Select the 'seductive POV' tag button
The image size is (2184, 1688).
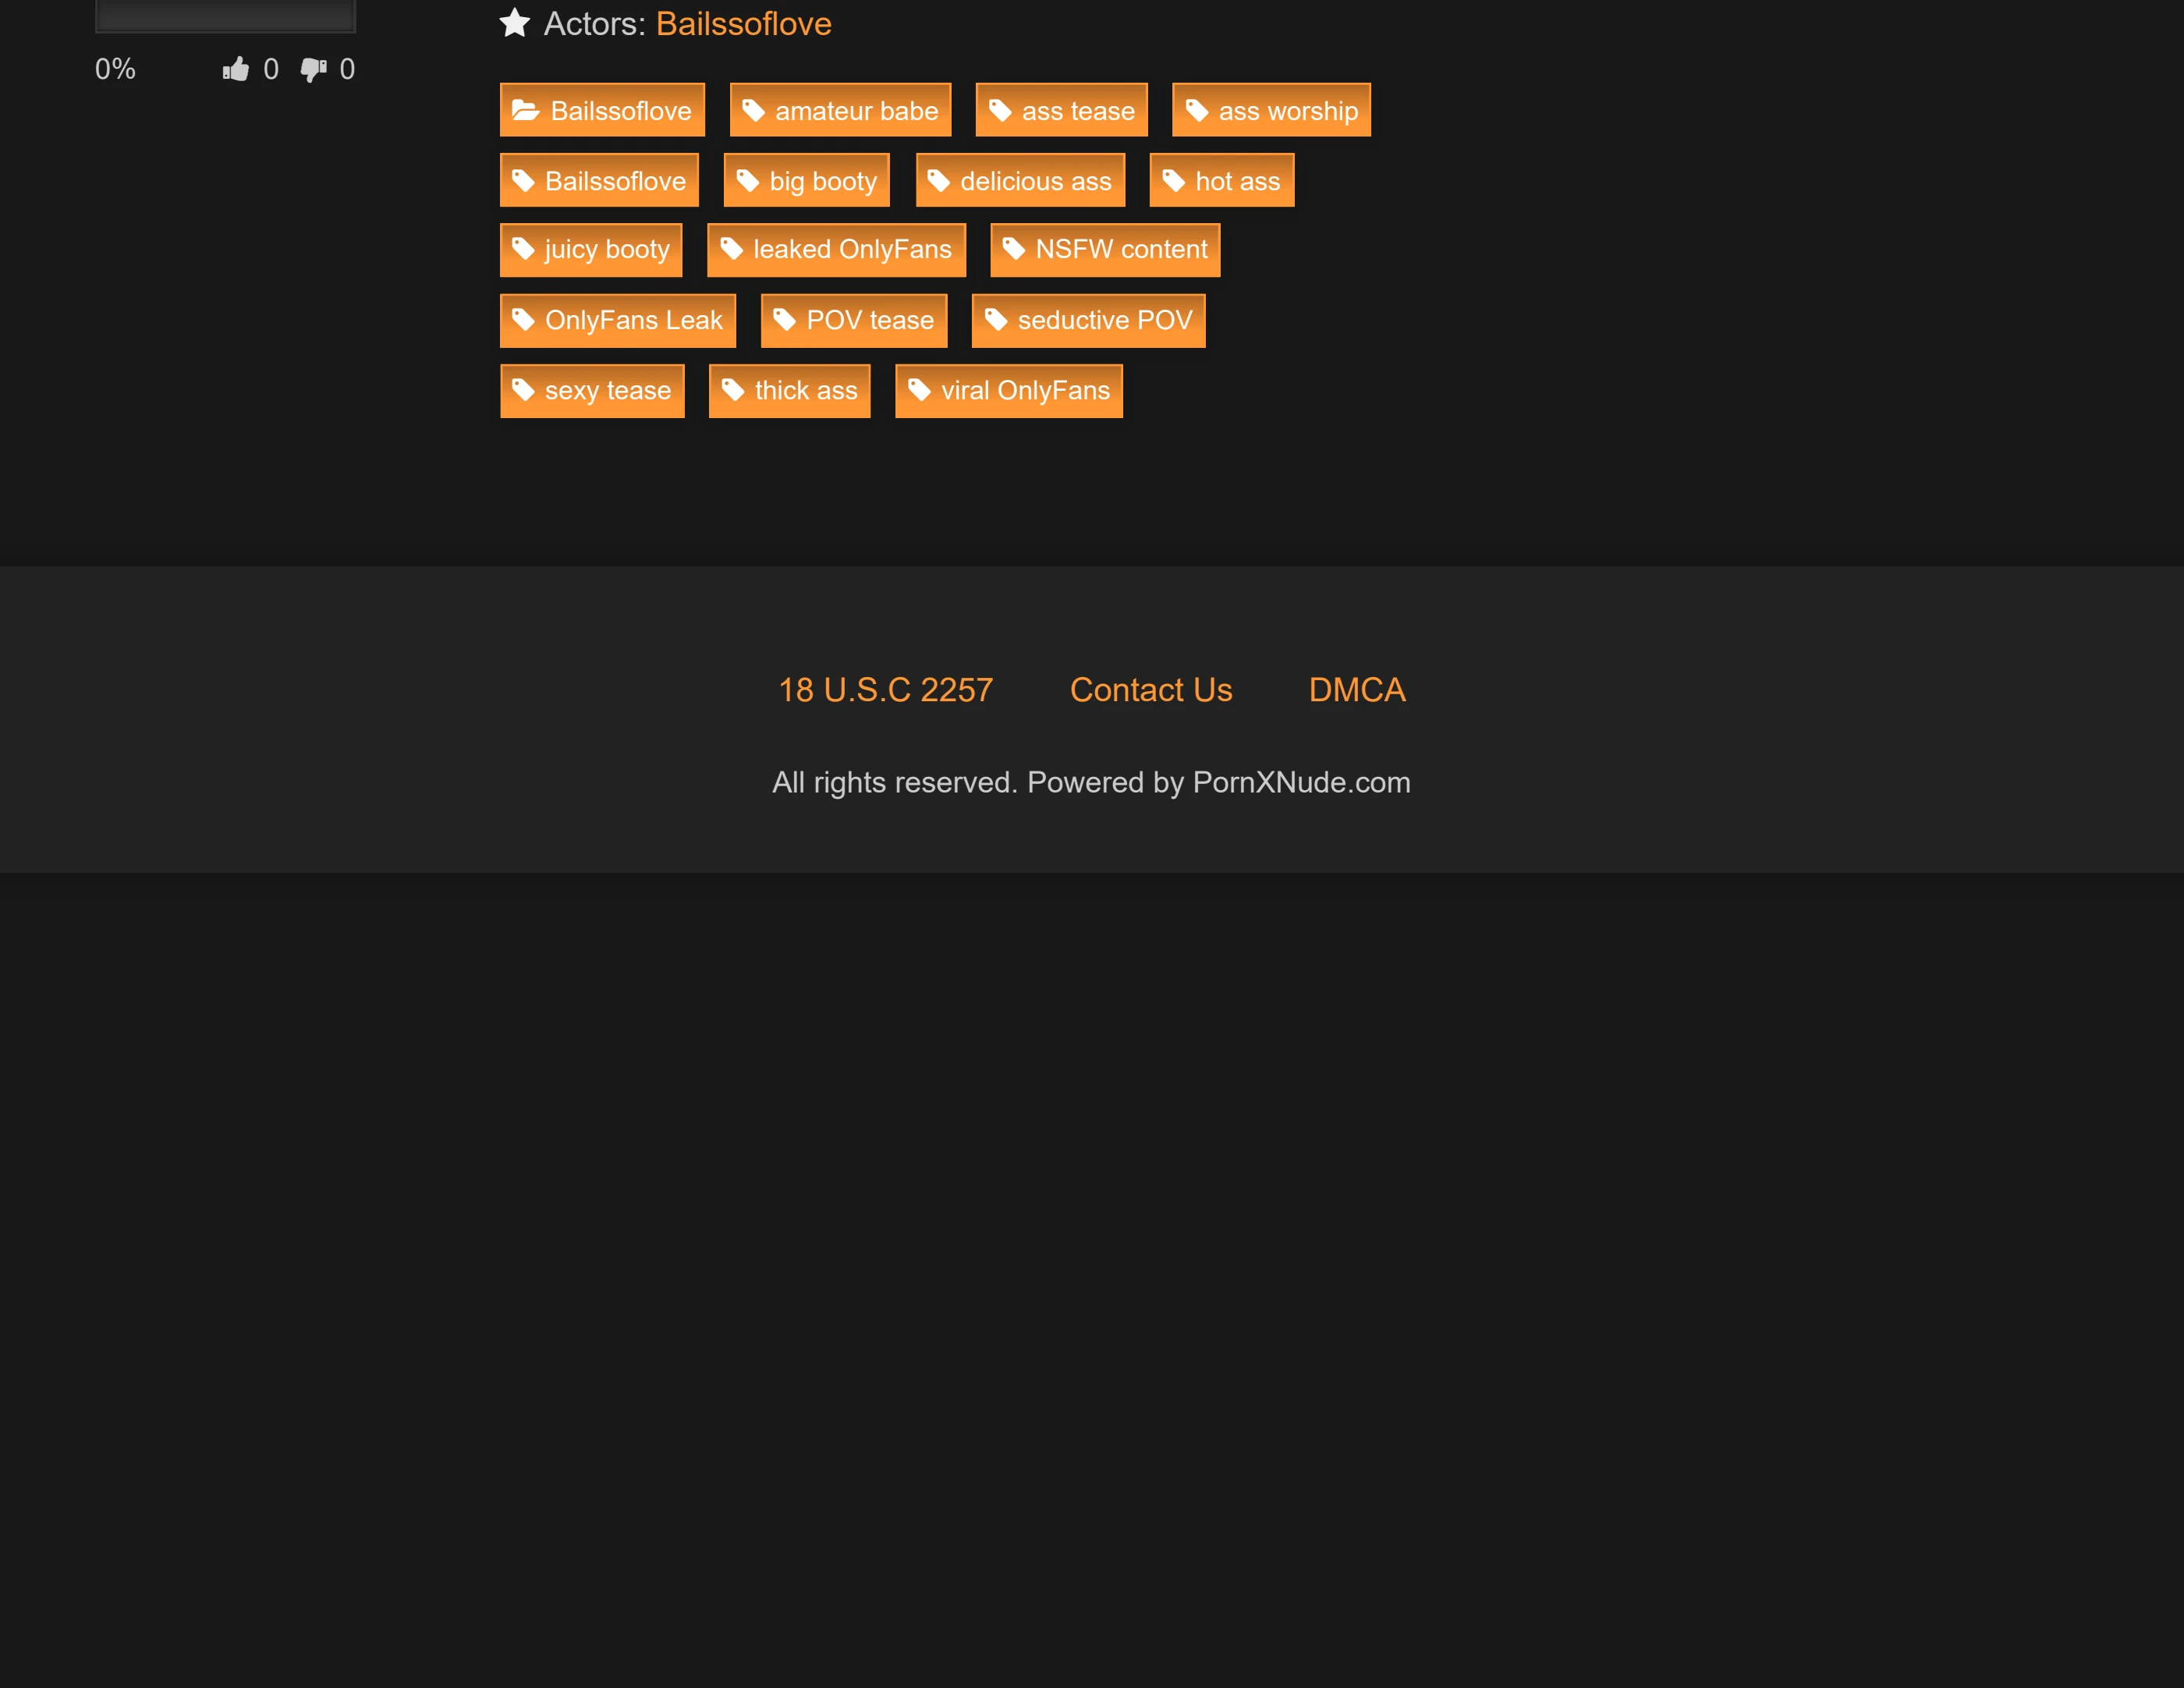(1088, 320)
